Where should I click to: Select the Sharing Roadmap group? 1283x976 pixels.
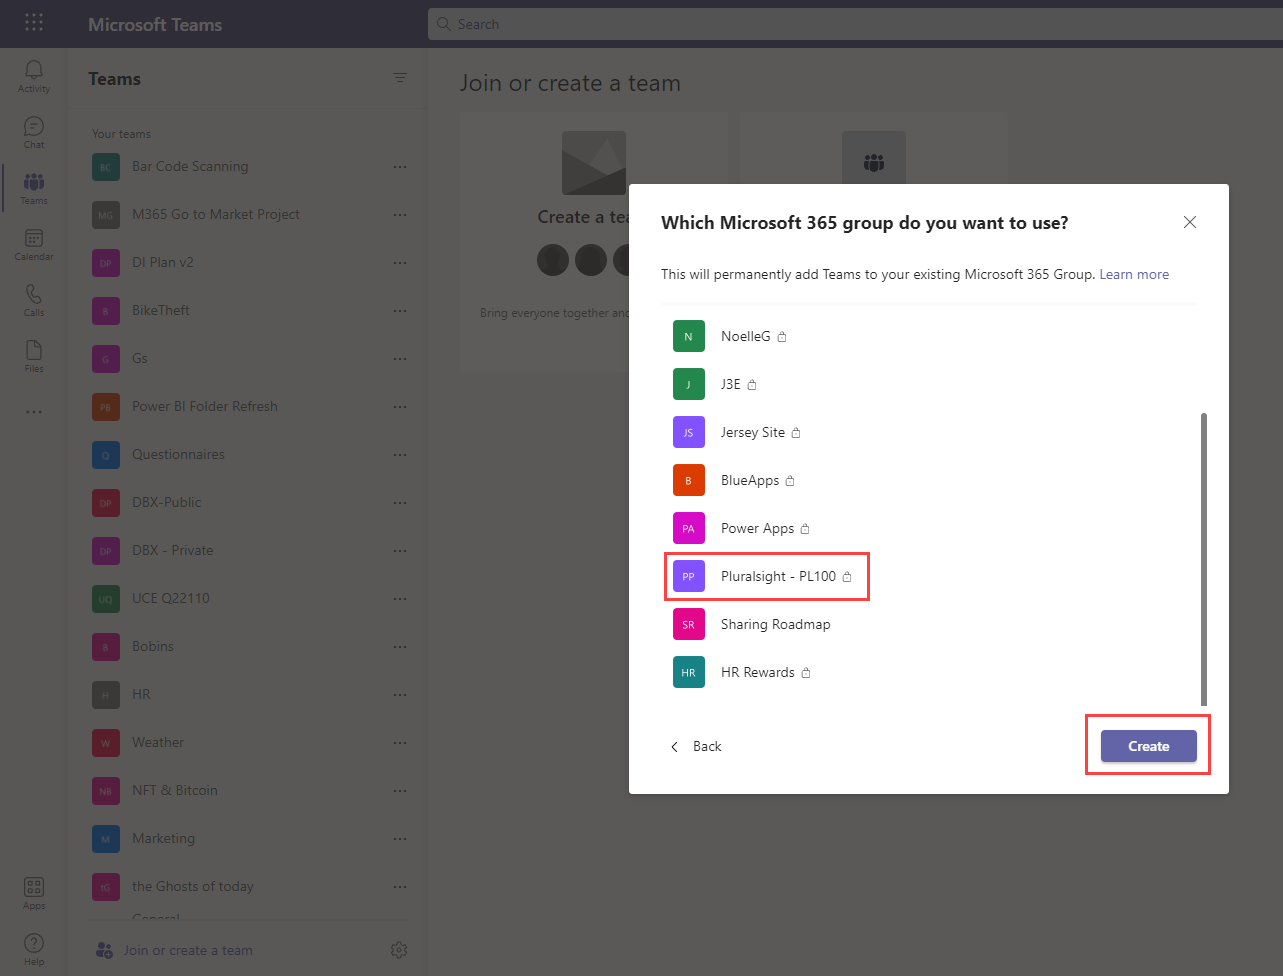click(774, 625)
